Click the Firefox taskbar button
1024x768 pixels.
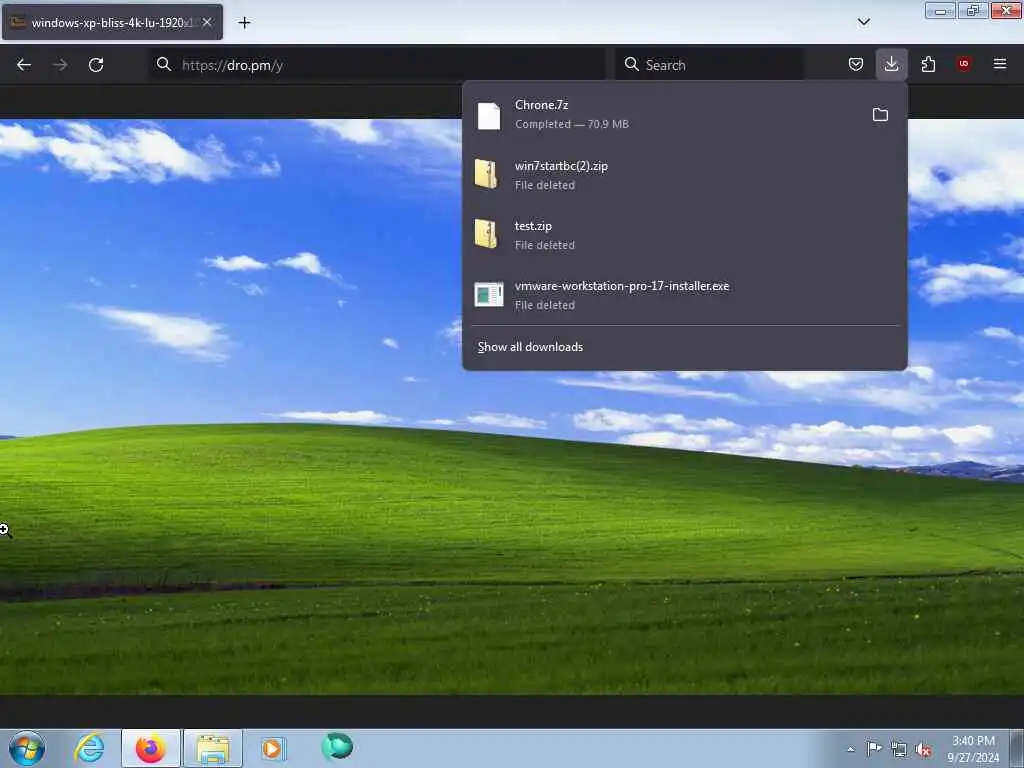click(151, 748)
